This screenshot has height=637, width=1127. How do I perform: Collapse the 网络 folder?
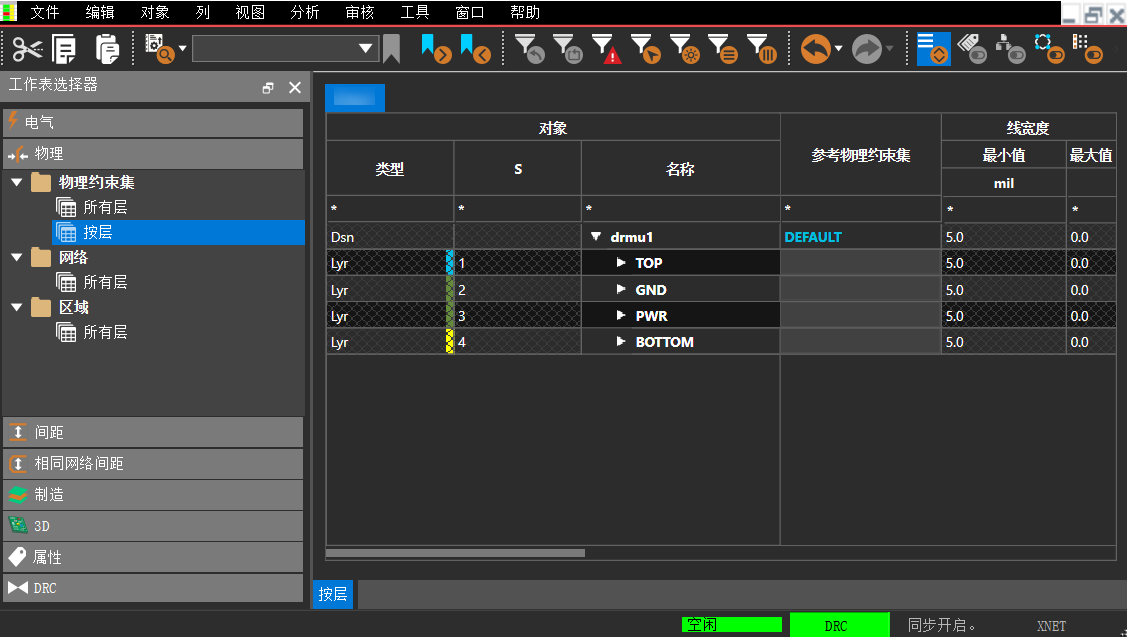click(x=17, y=257)
